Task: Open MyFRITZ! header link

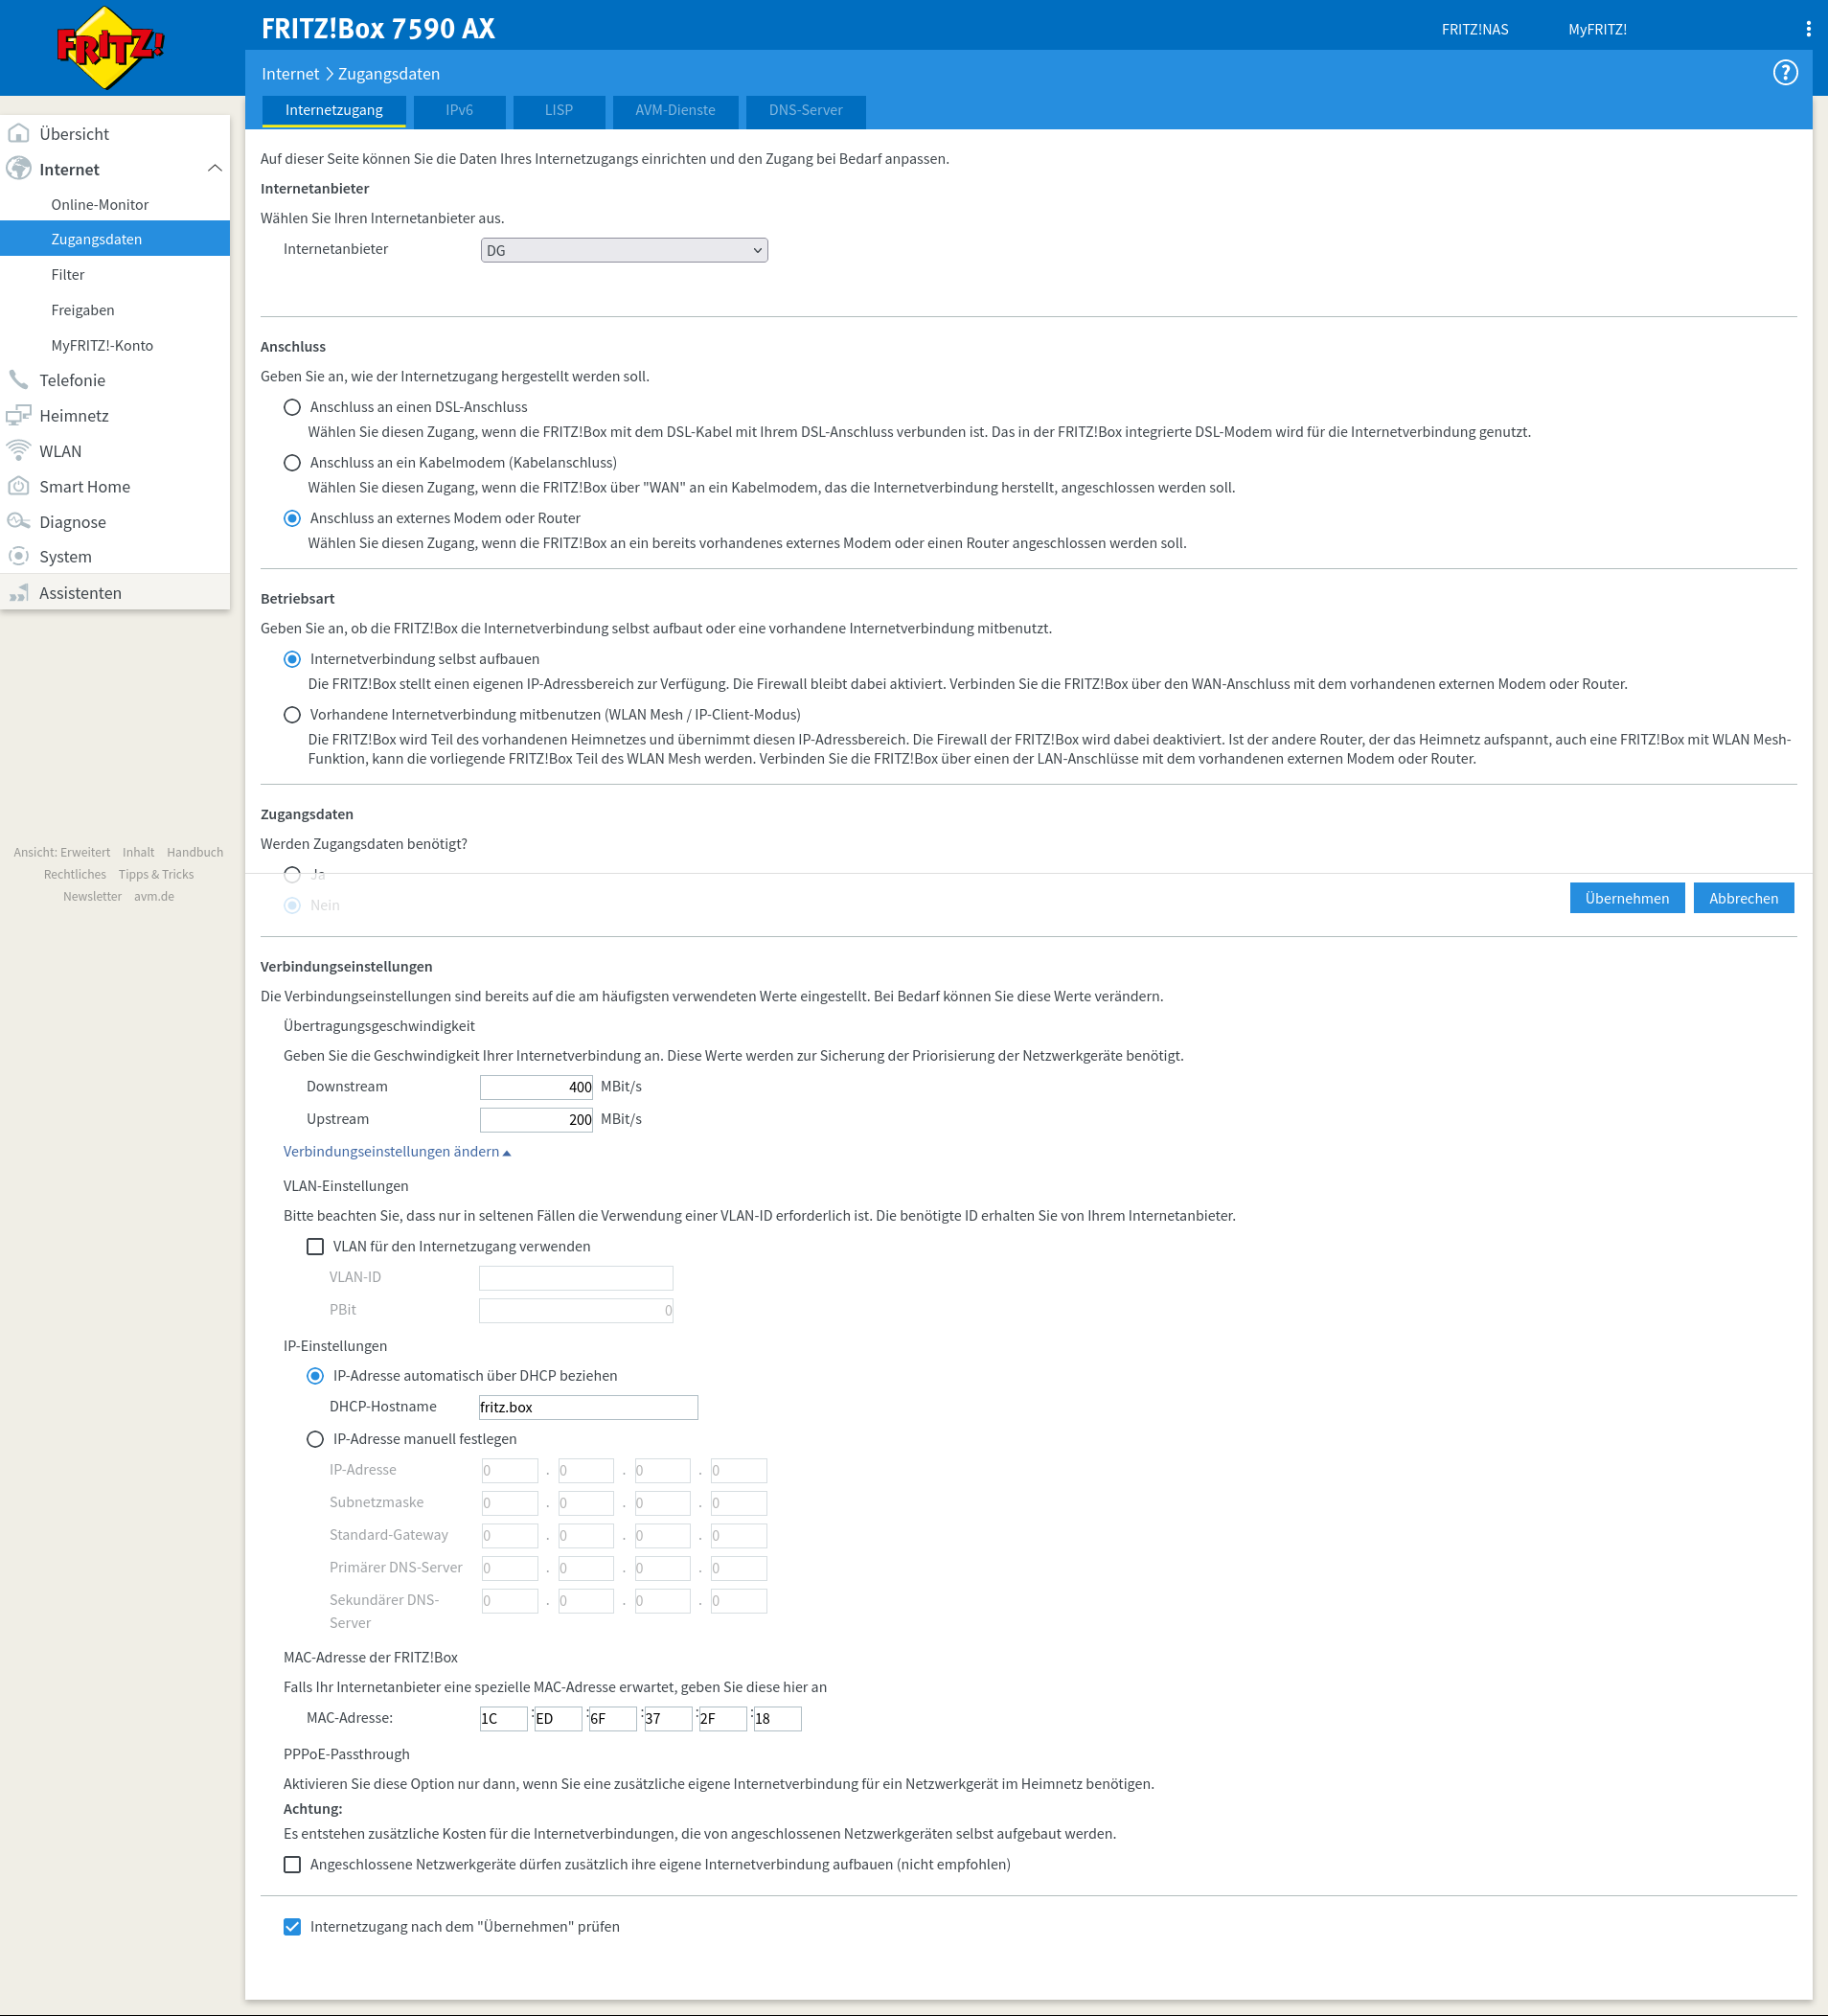Action: pyautogui.click(x=1597, y=29)
